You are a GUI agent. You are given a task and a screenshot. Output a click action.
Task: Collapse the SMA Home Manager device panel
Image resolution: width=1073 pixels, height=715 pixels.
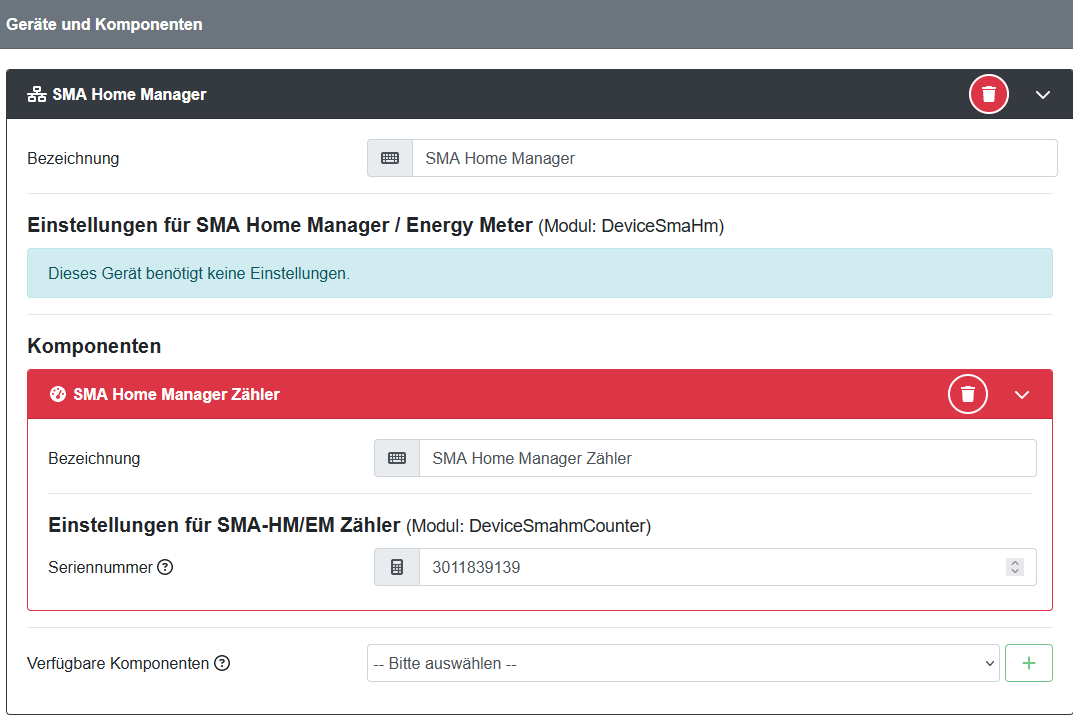1042,95
